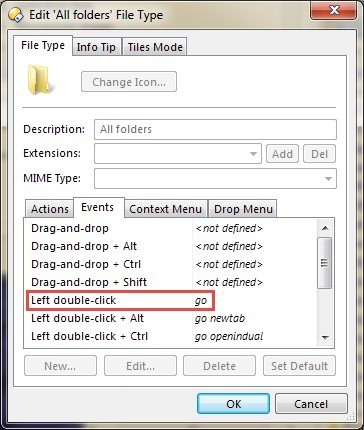Click the 'go openindual' command value
364x430 pixels.
229,336
